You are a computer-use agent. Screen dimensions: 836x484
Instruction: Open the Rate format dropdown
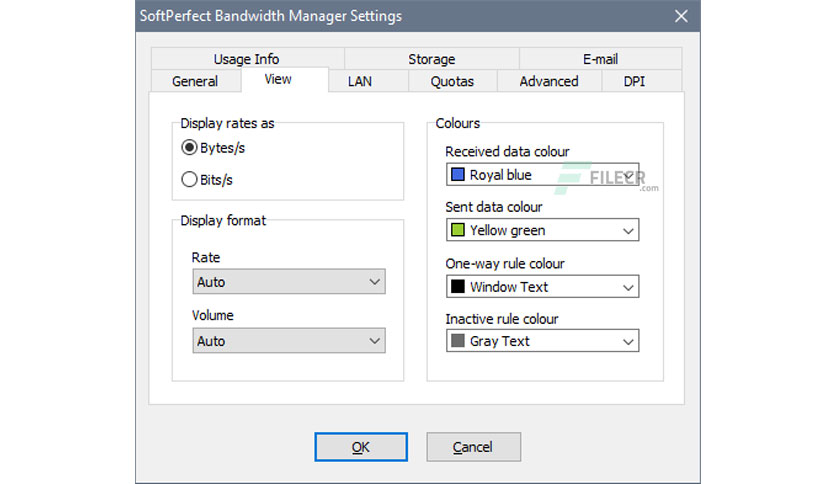[288, 281]
